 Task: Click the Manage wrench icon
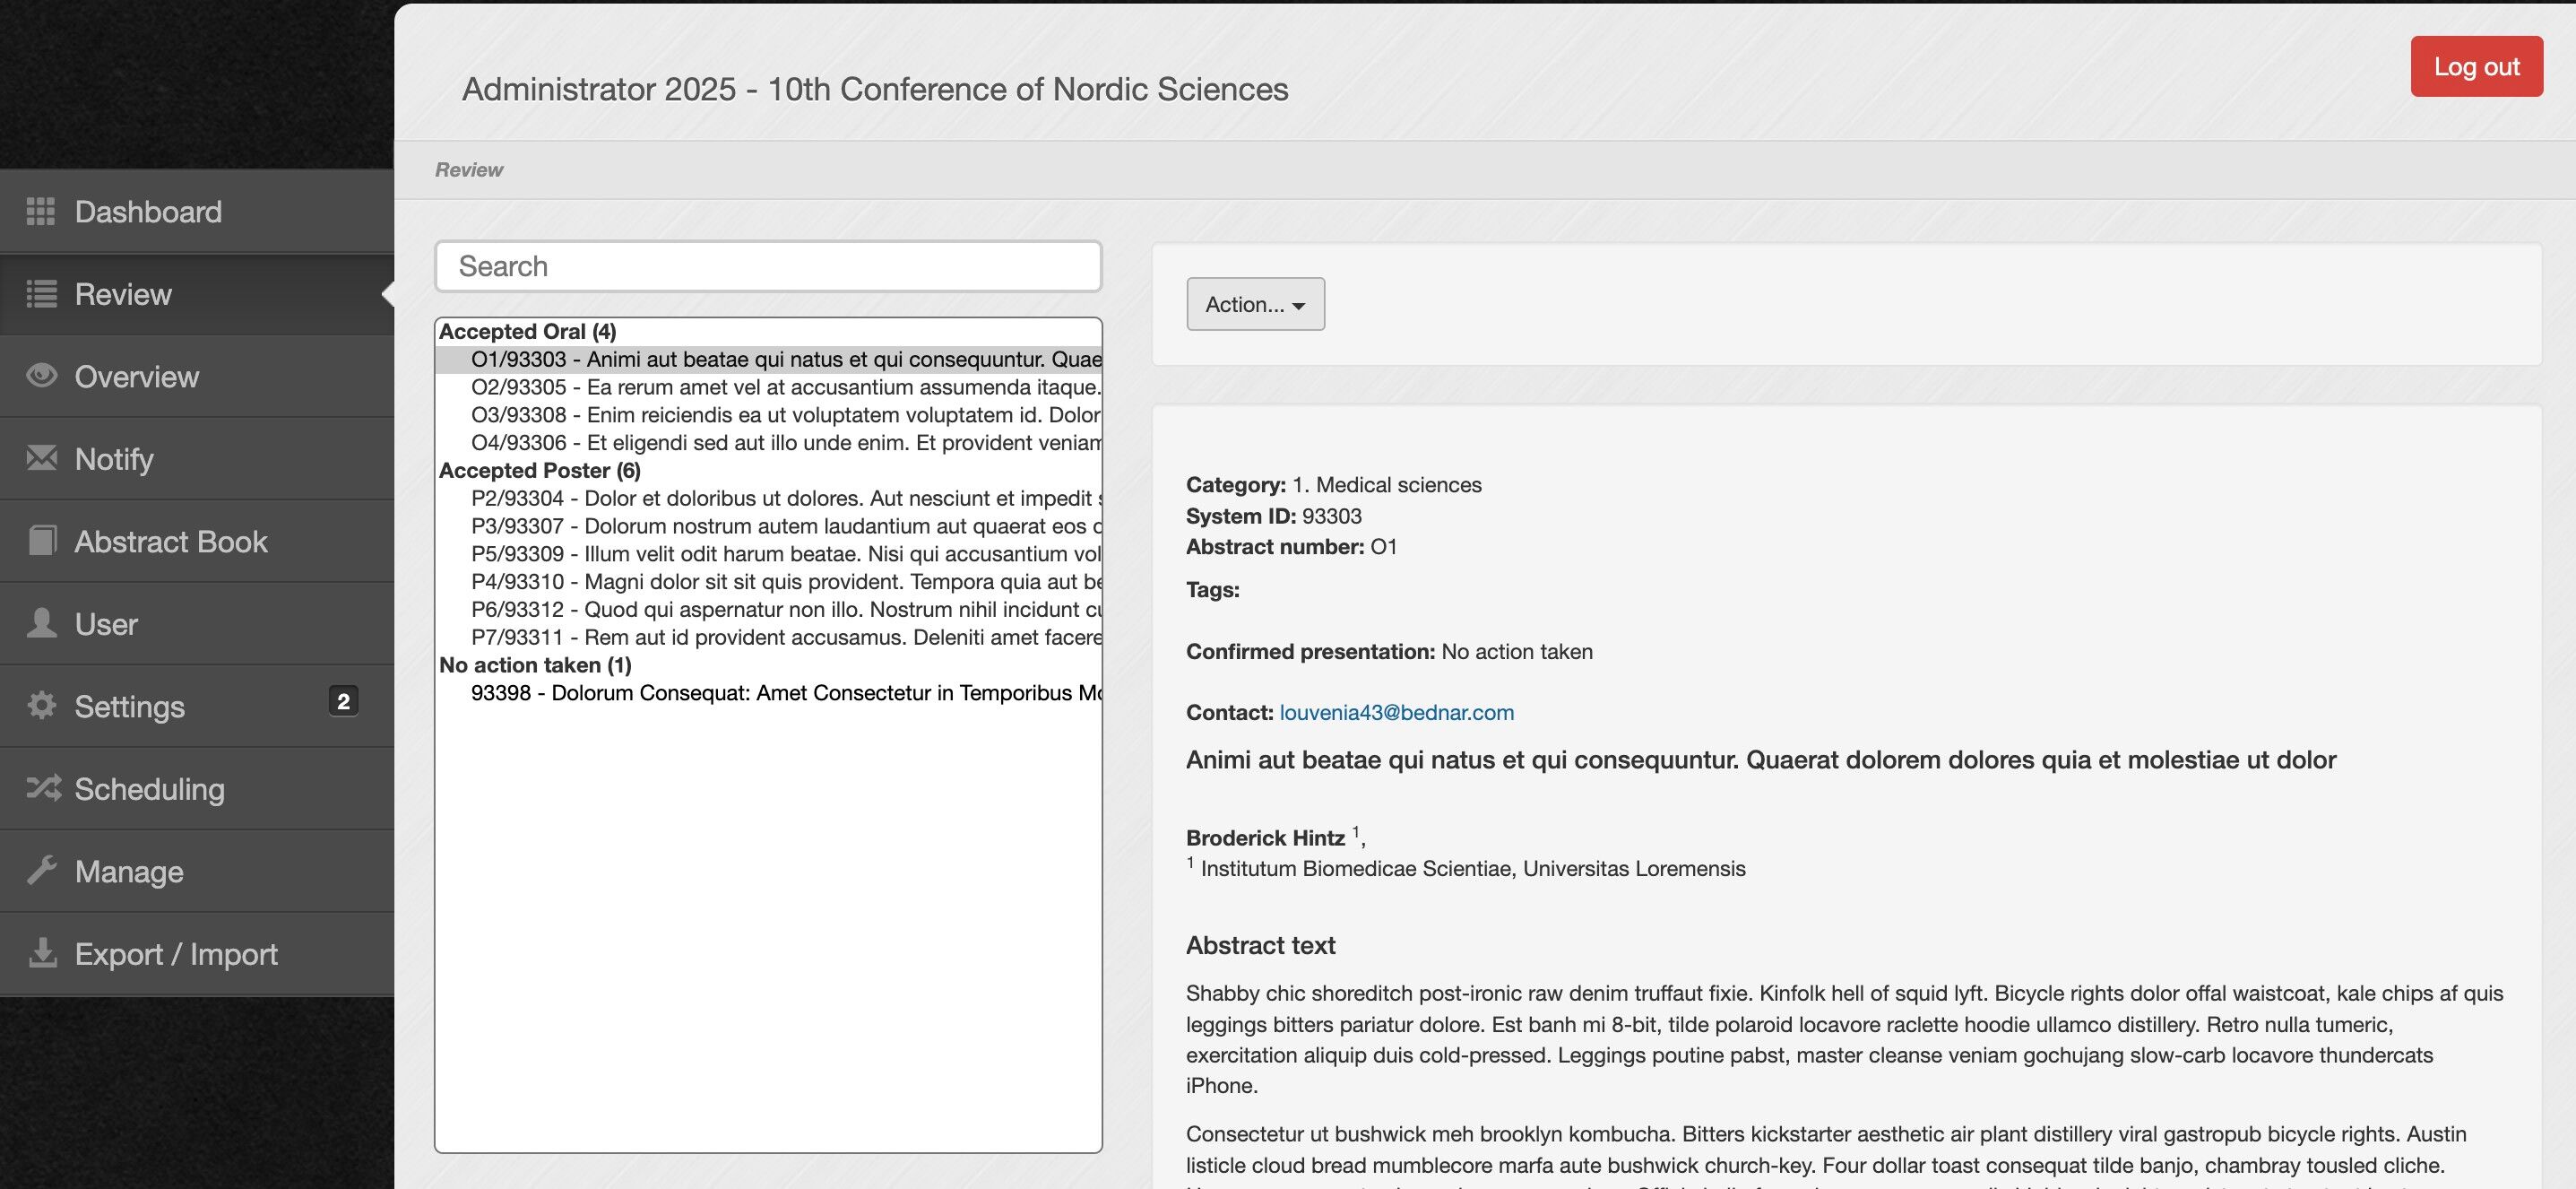click(41, 871)
